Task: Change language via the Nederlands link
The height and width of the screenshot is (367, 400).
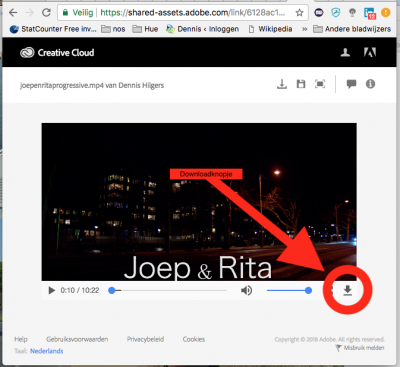Action: tap(46, 351)
